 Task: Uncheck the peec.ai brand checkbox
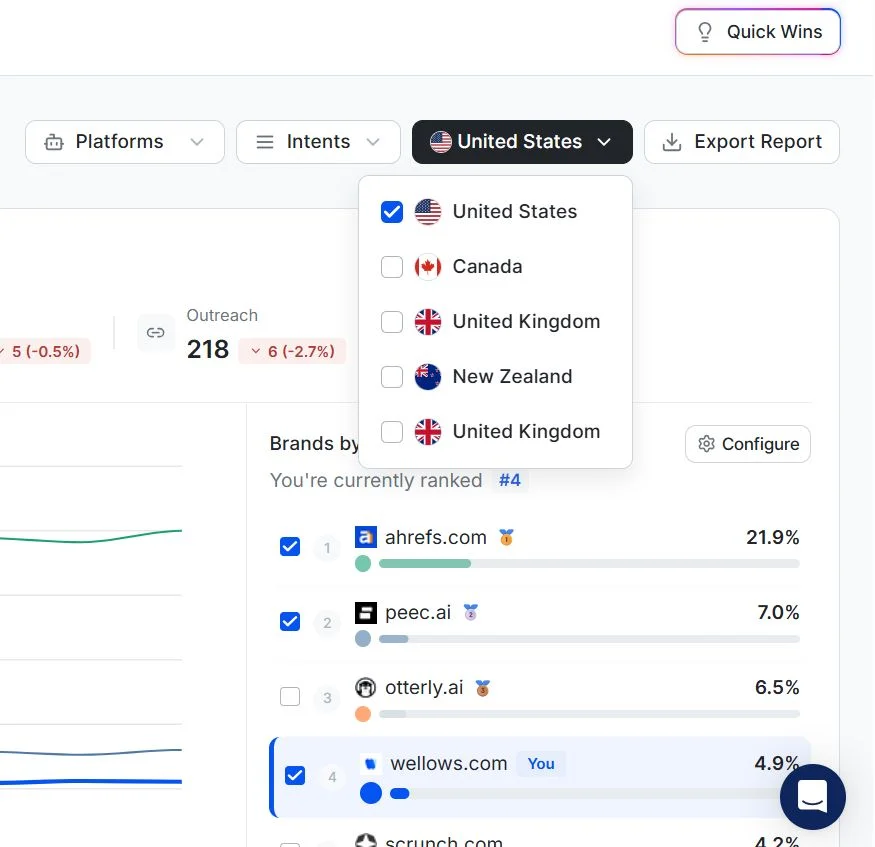click(290, 621)
